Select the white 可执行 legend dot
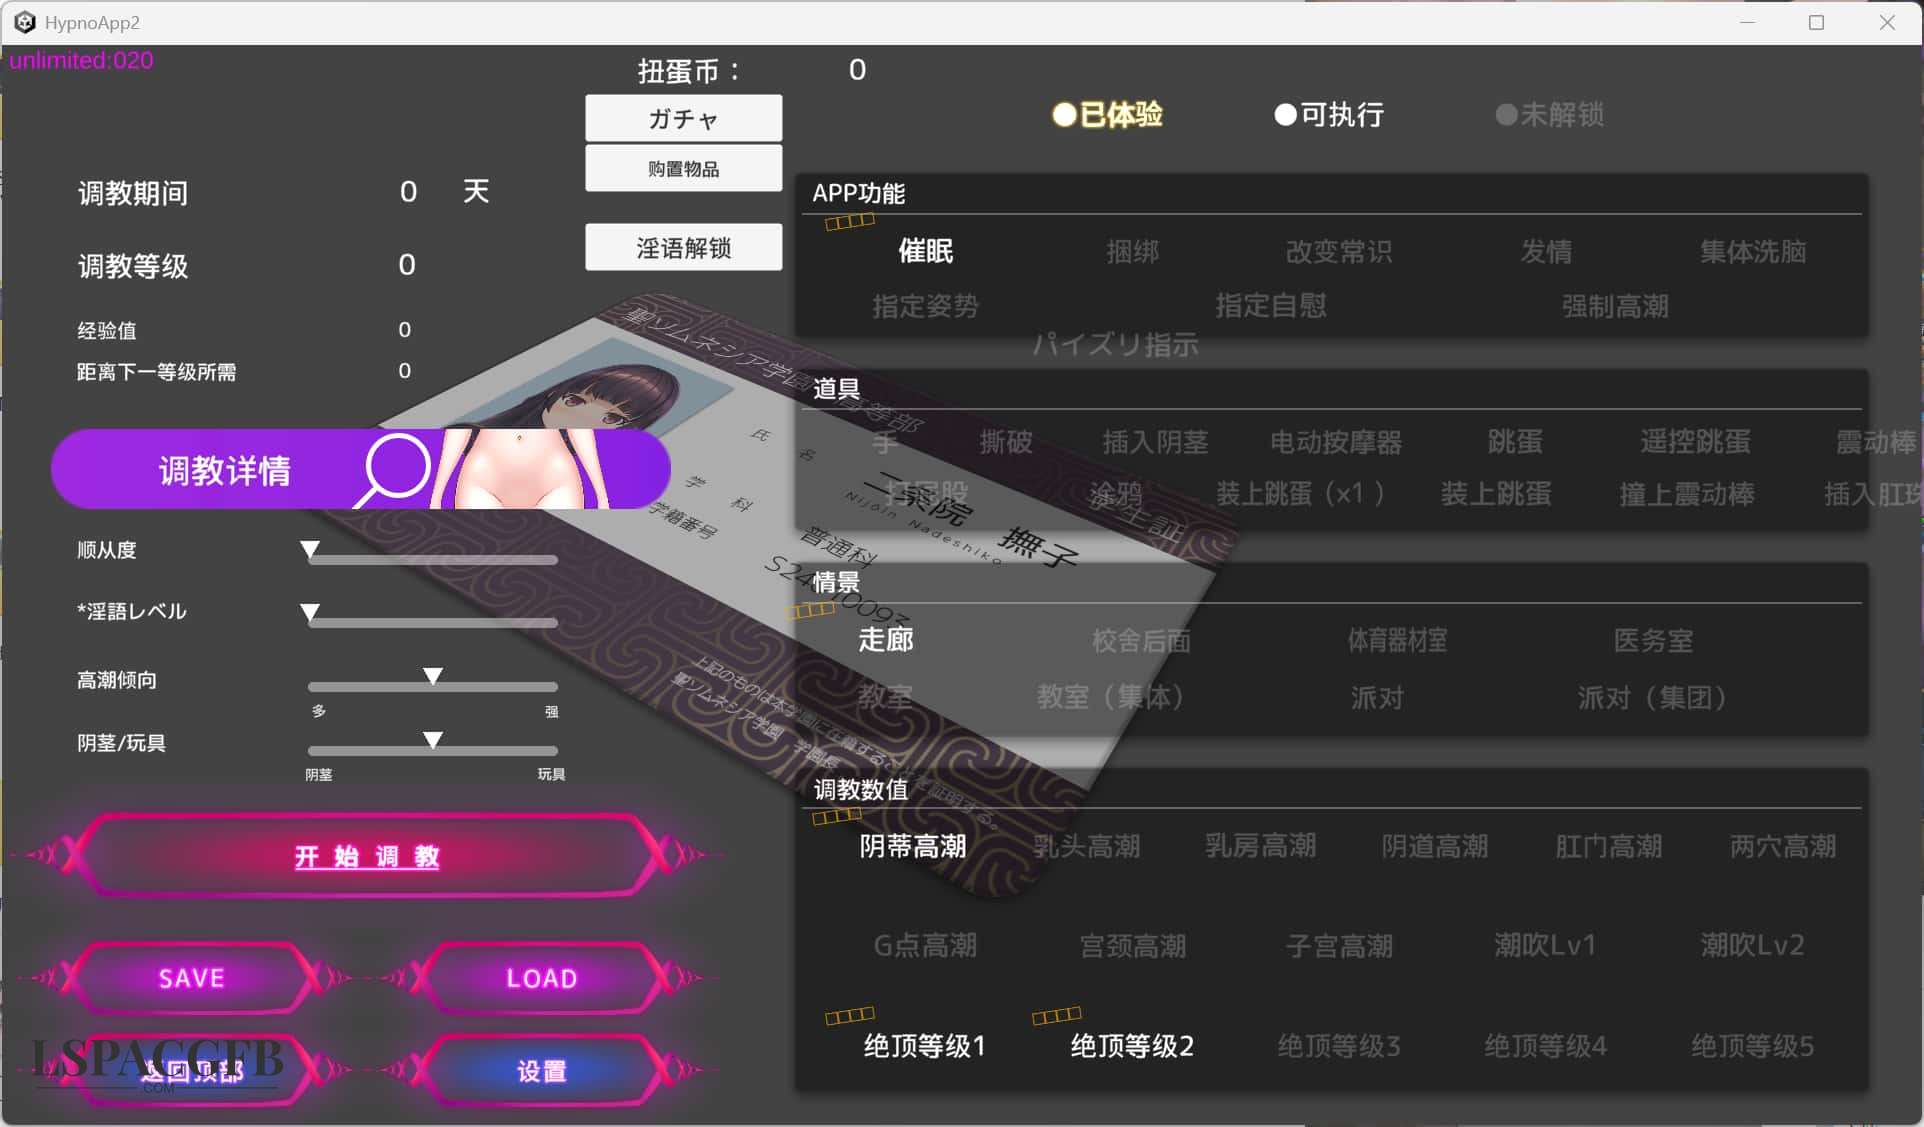This screenshot has width=1924, height=1127. [x=1285, y=115]
